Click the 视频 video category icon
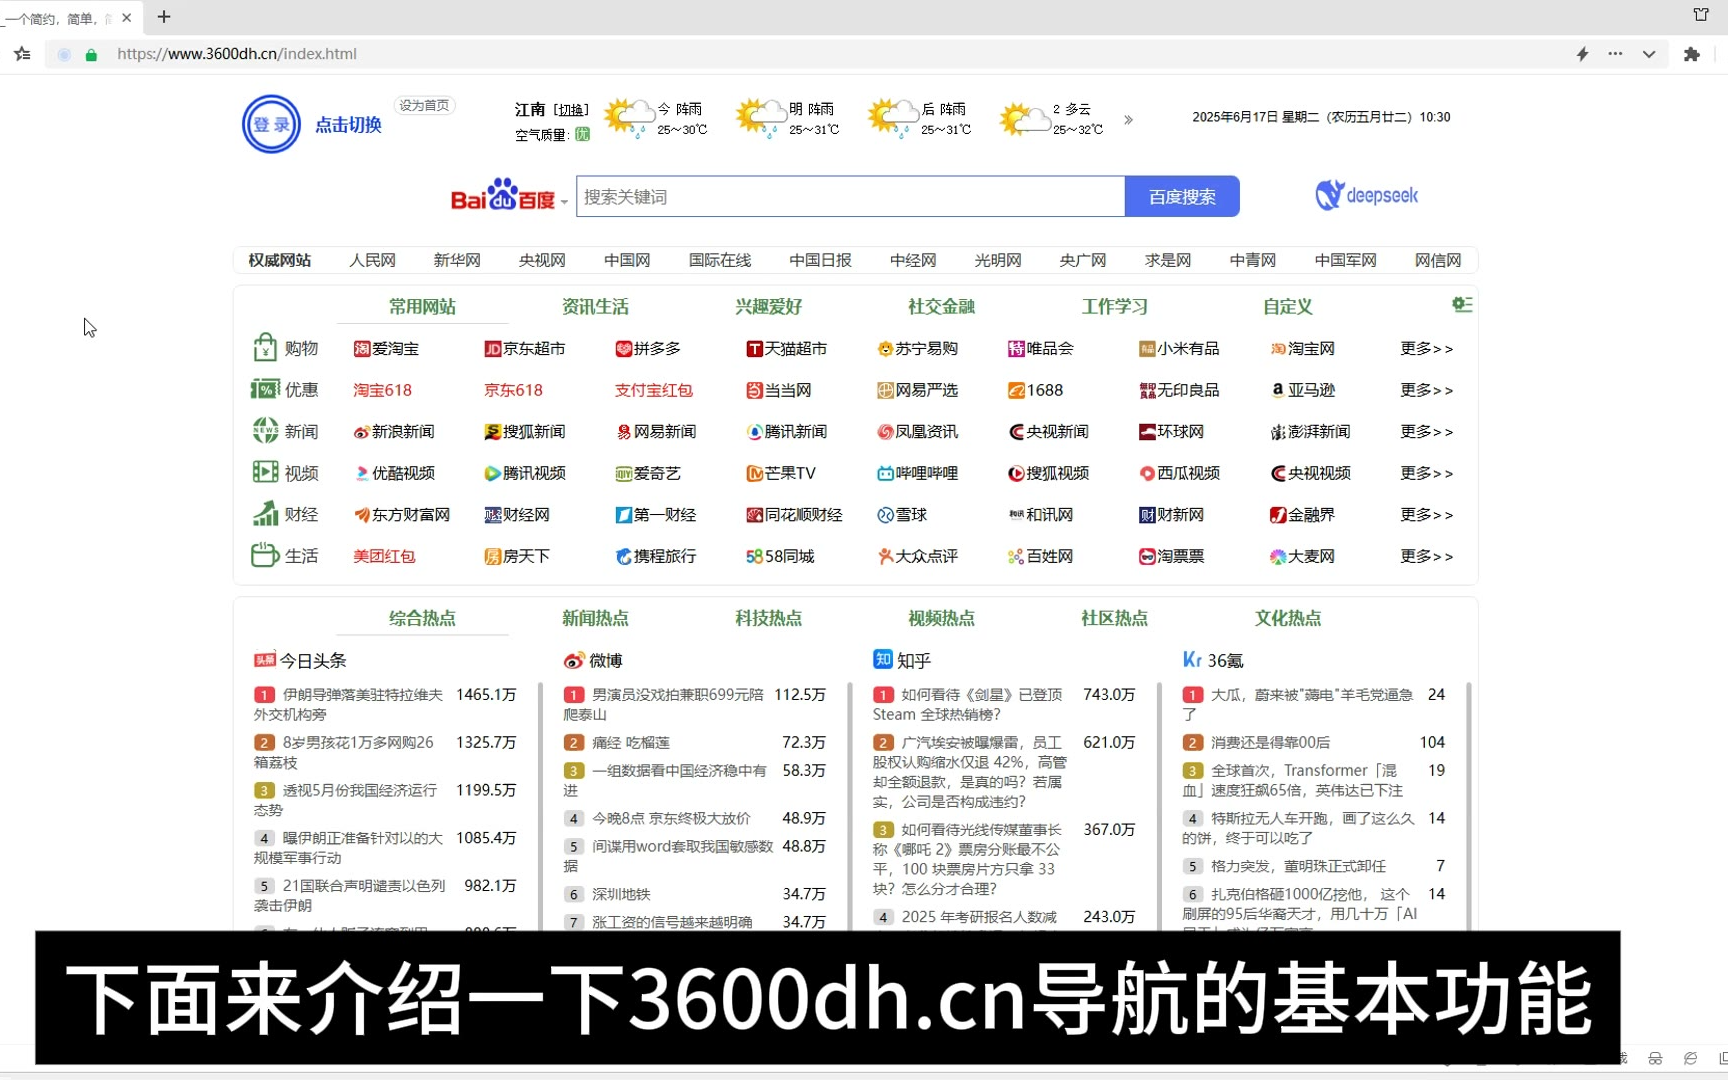 coord(265,472)
